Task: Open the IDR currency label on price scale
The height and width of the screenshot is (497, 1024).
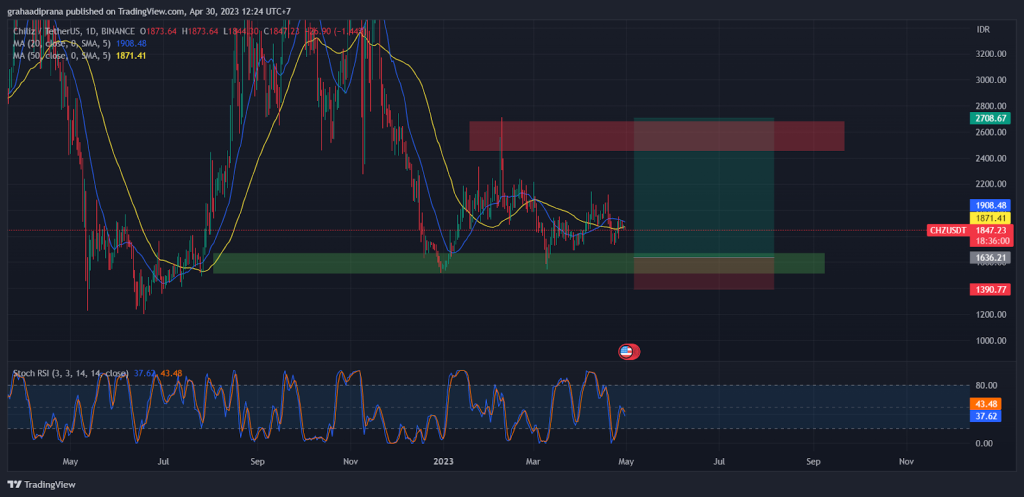Action: point(983,30)
